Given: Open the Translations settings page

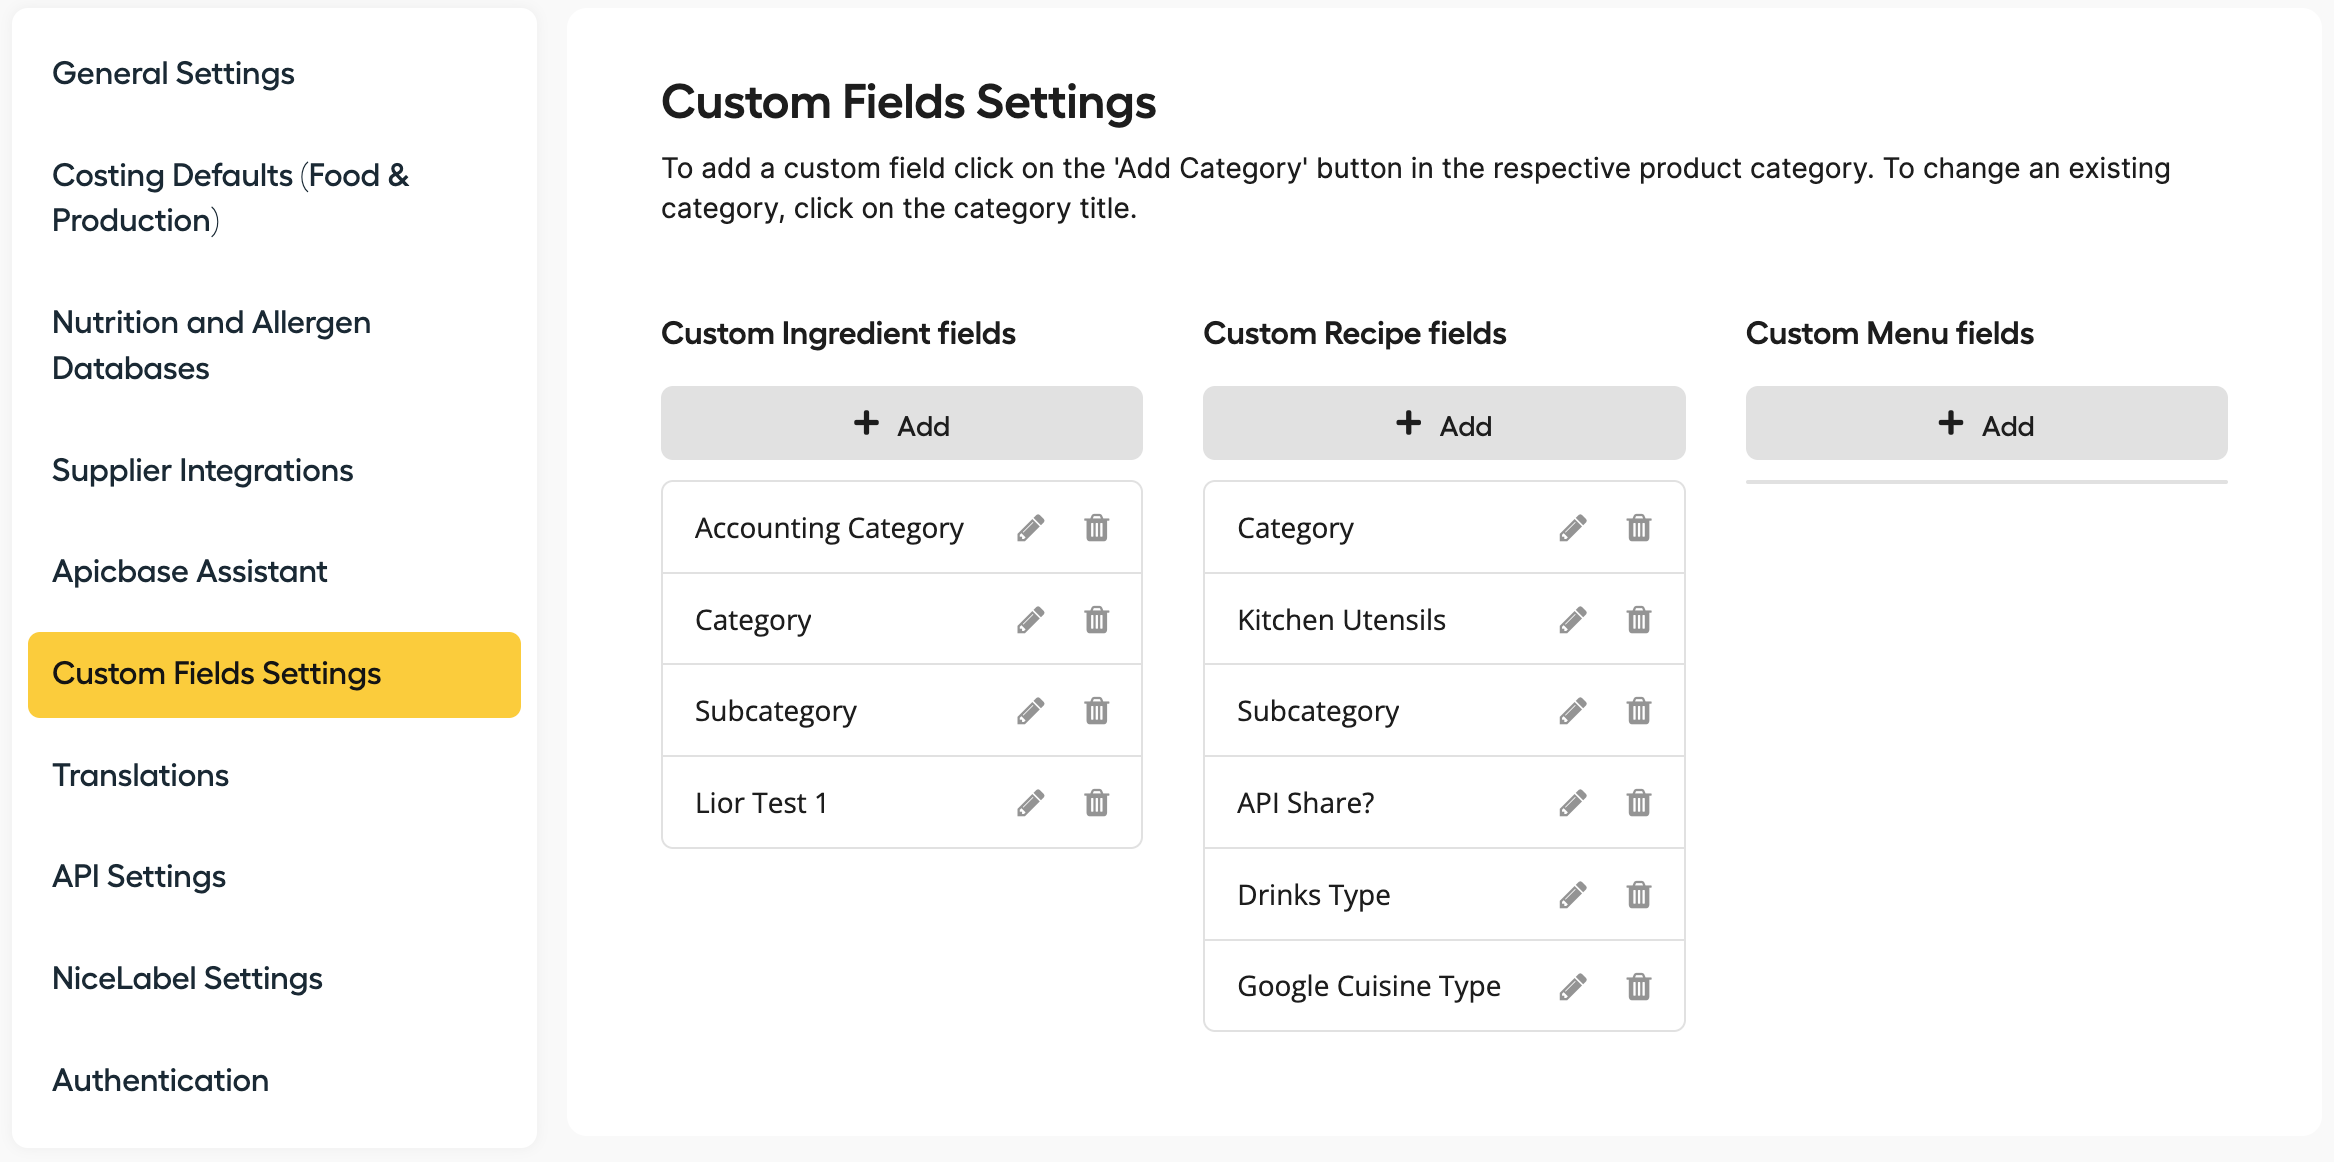Looking at the screenshot, I should click(140, 775).
